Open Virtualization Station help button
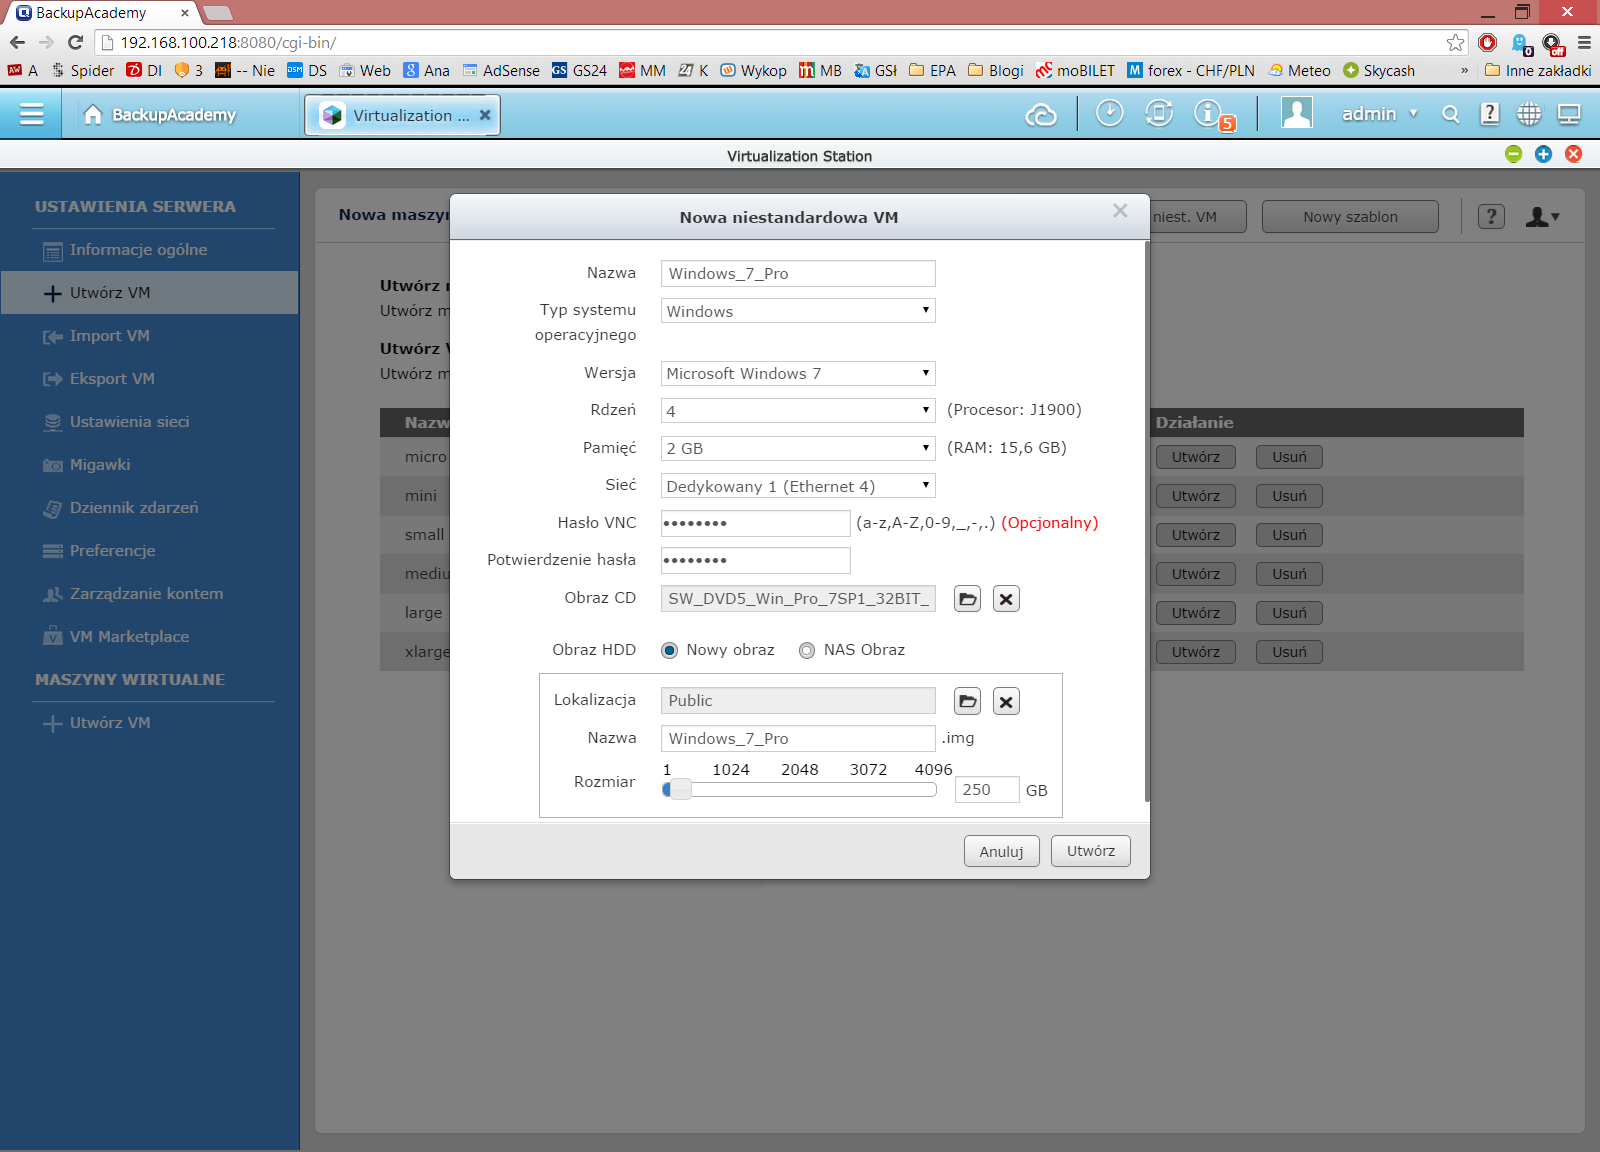Screen dimensions: 1600x1152 click(x=1491, y=216)
